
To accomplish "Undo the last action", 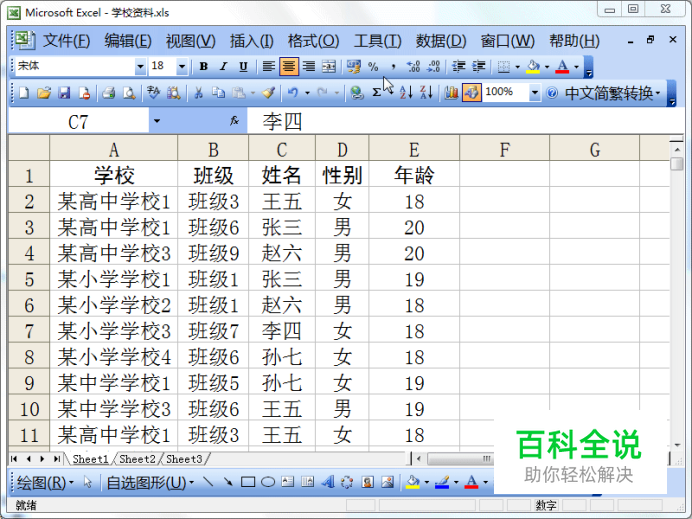I will coord(293,93).
